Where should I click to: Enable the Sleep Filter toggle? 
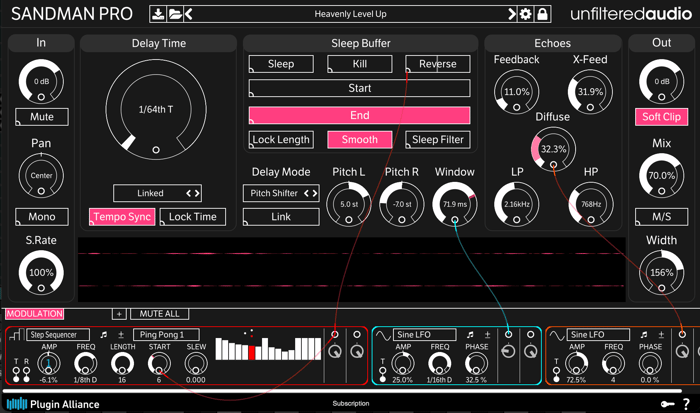438,140
